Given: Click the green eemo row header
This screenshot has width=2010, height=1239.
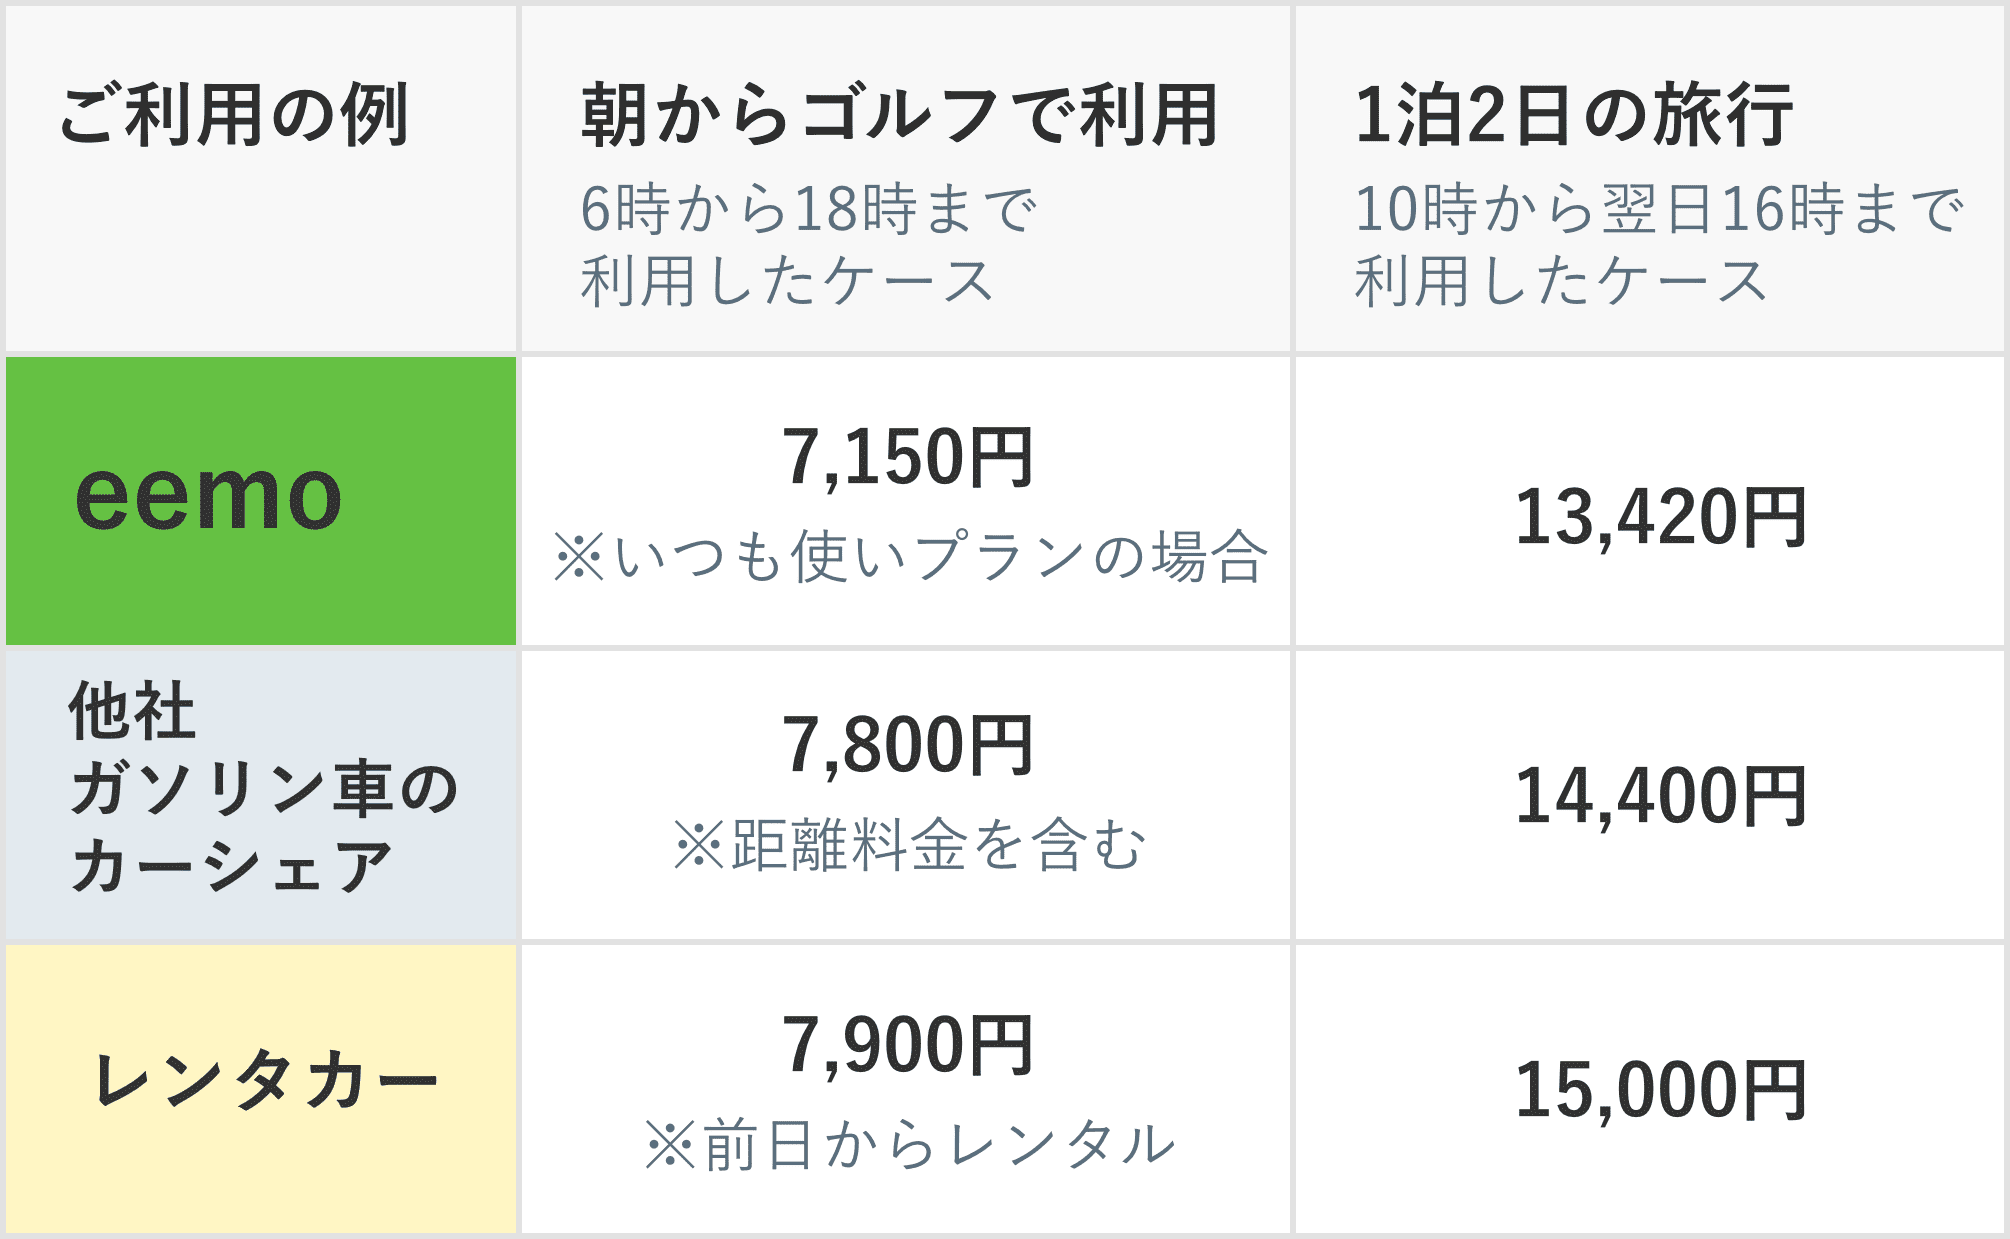Looking at the screenshot, I should [261, 500].
